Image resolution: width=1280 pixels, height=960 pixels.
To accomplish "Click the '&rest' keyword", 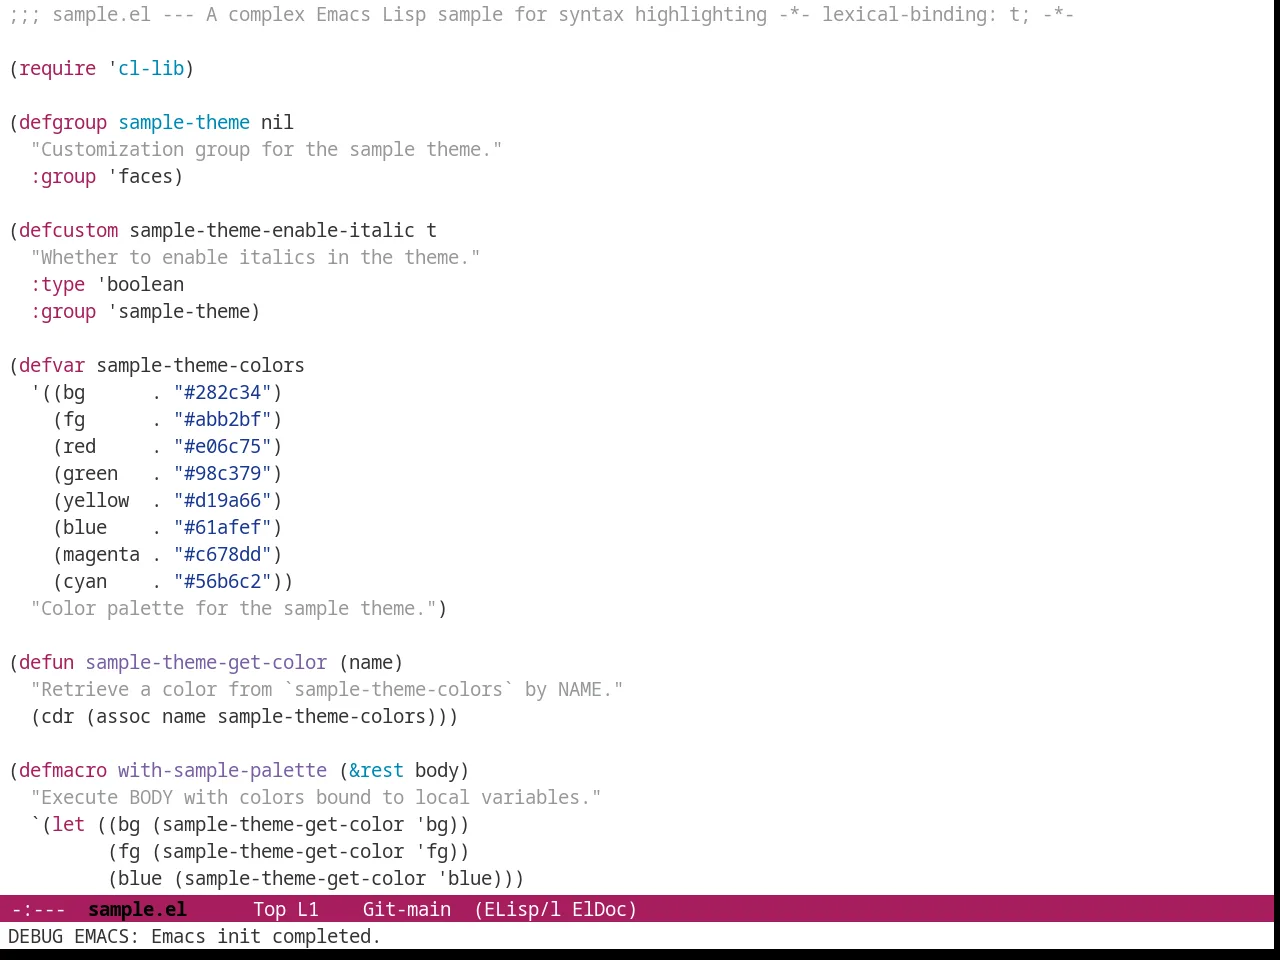I will (x=376, y=770).
